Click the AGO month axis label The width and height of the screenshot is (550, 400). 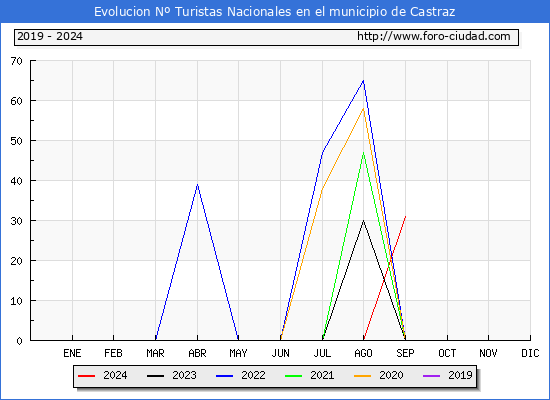tap(363, 353)
